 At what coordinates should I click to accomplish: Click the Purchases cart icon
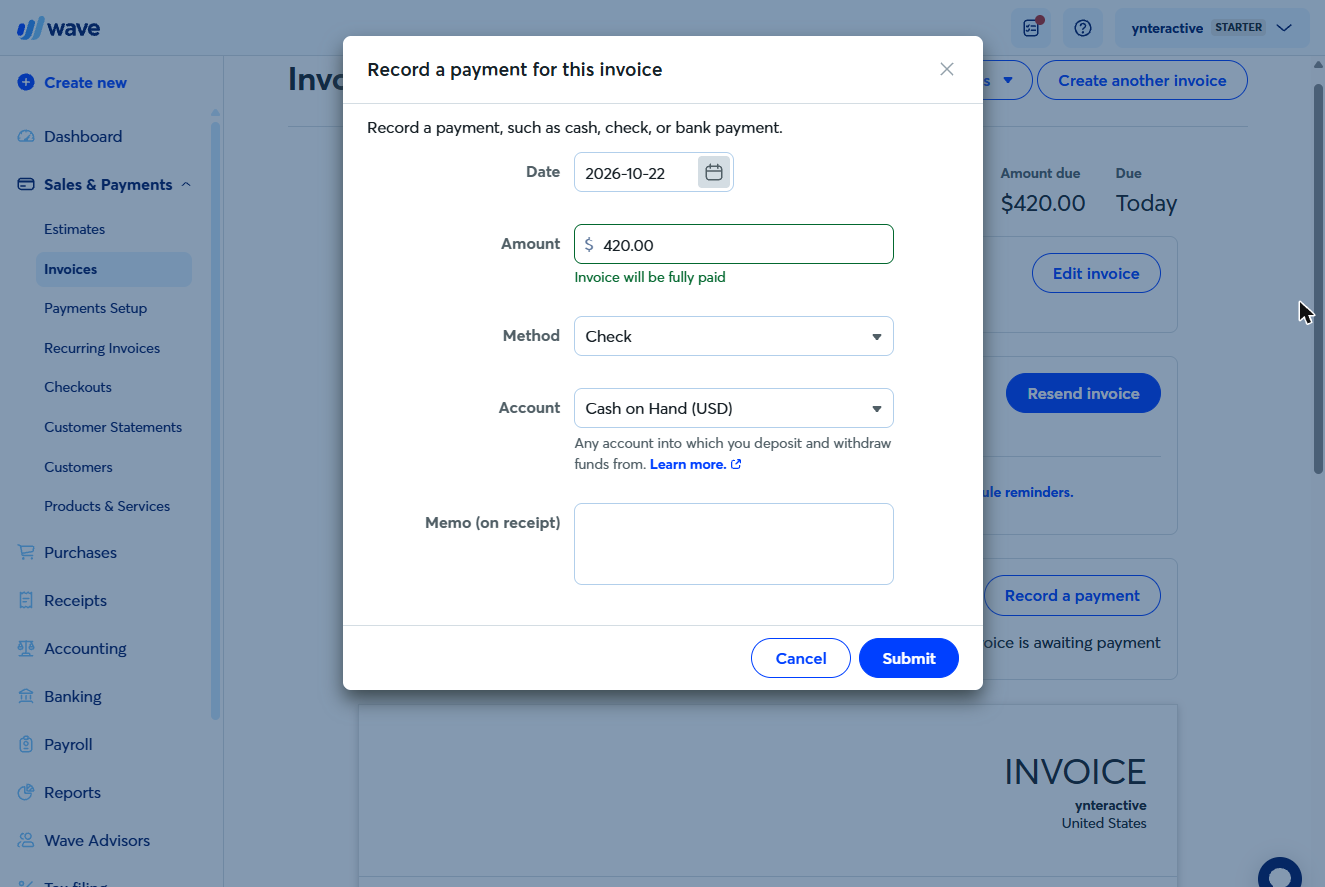coord(26,553)
